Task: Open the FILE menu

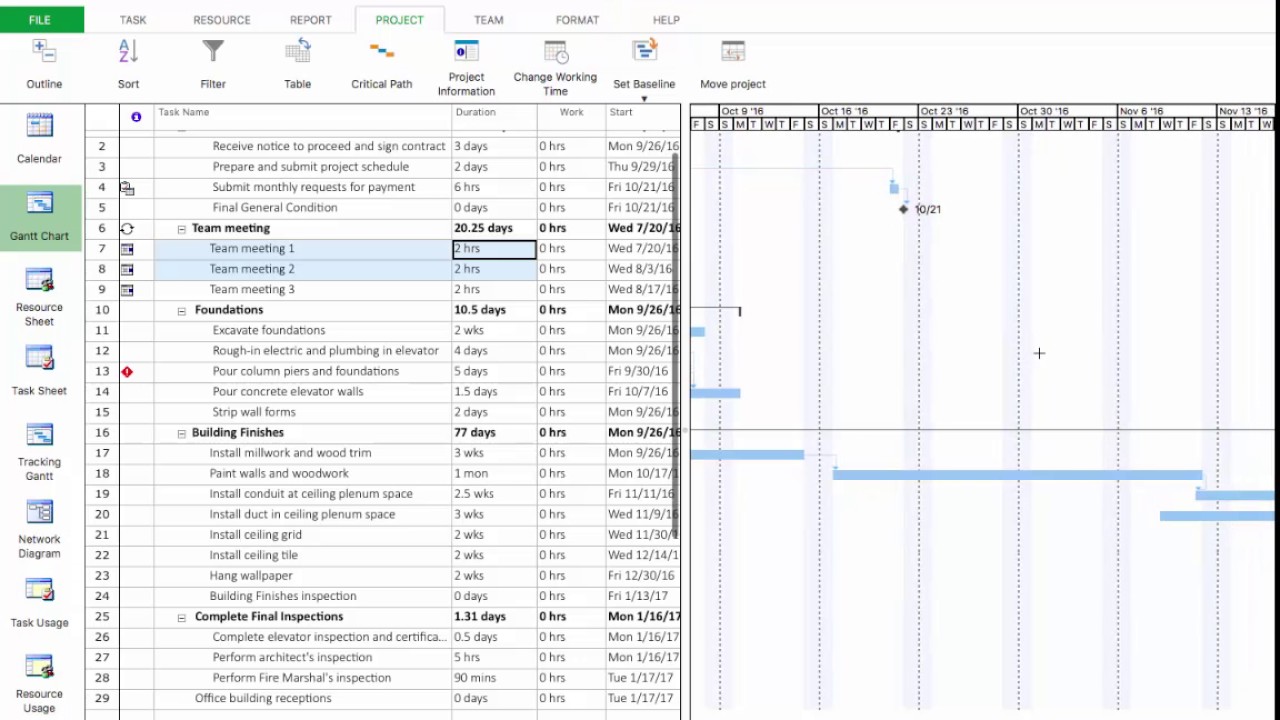Action: 40,20
